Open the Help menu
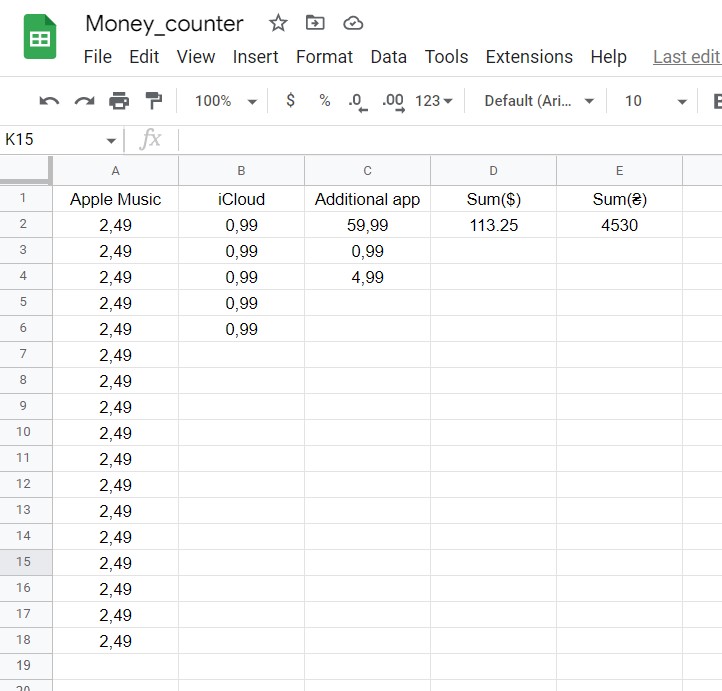 [609, 57]
